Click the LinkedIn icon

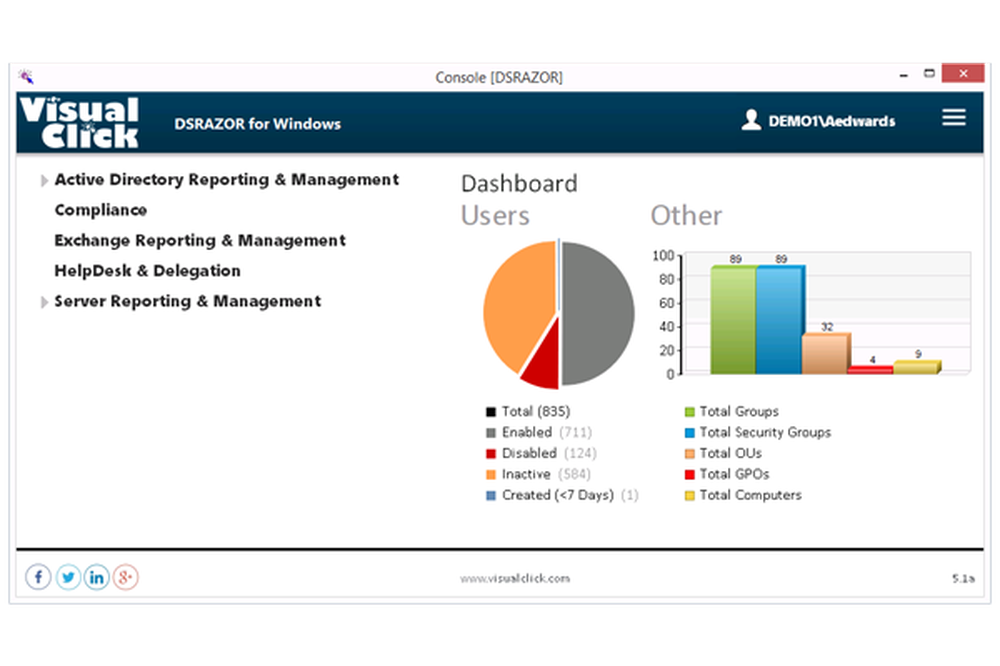click(97, 577)
